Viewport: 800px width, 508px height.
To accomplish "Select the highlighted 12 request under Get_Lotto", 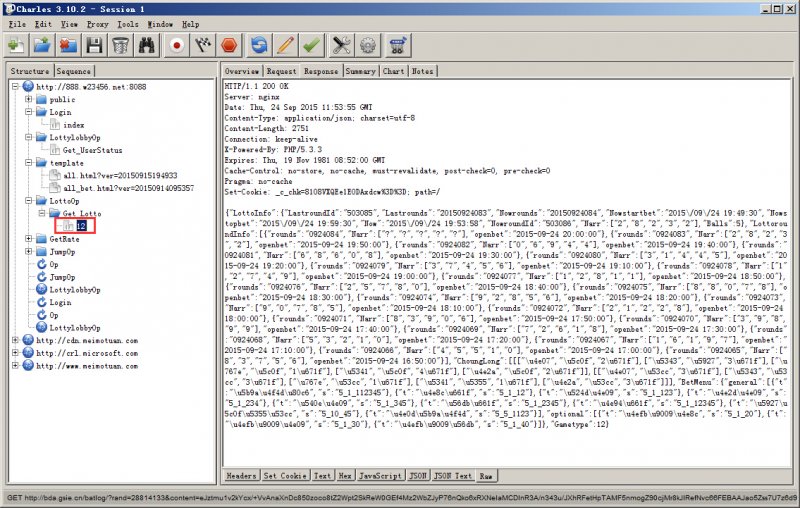I will coord(81,226).
